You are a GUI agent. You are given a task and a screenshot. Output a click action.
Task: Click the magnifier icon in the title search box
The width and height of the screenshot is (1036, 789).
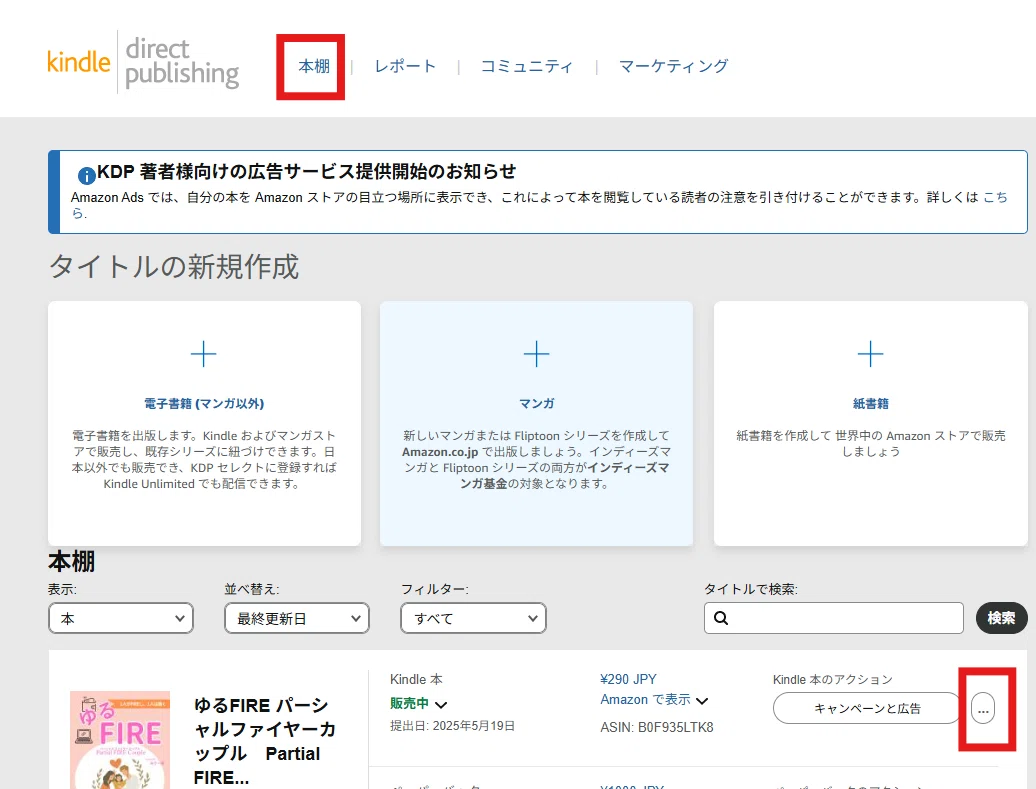721,618
